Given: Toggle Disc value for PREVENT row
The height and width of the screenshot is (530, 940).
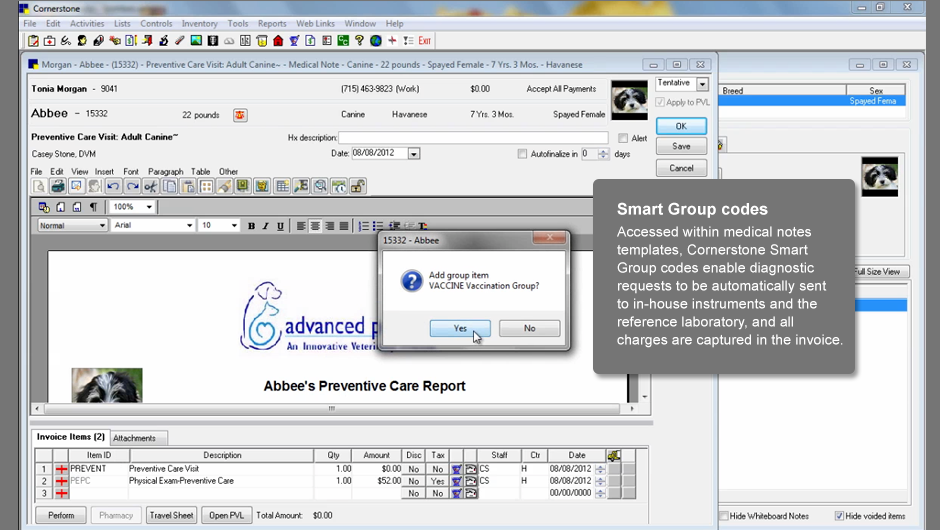Looking at the screenshot, I should [x=413, y=469].
